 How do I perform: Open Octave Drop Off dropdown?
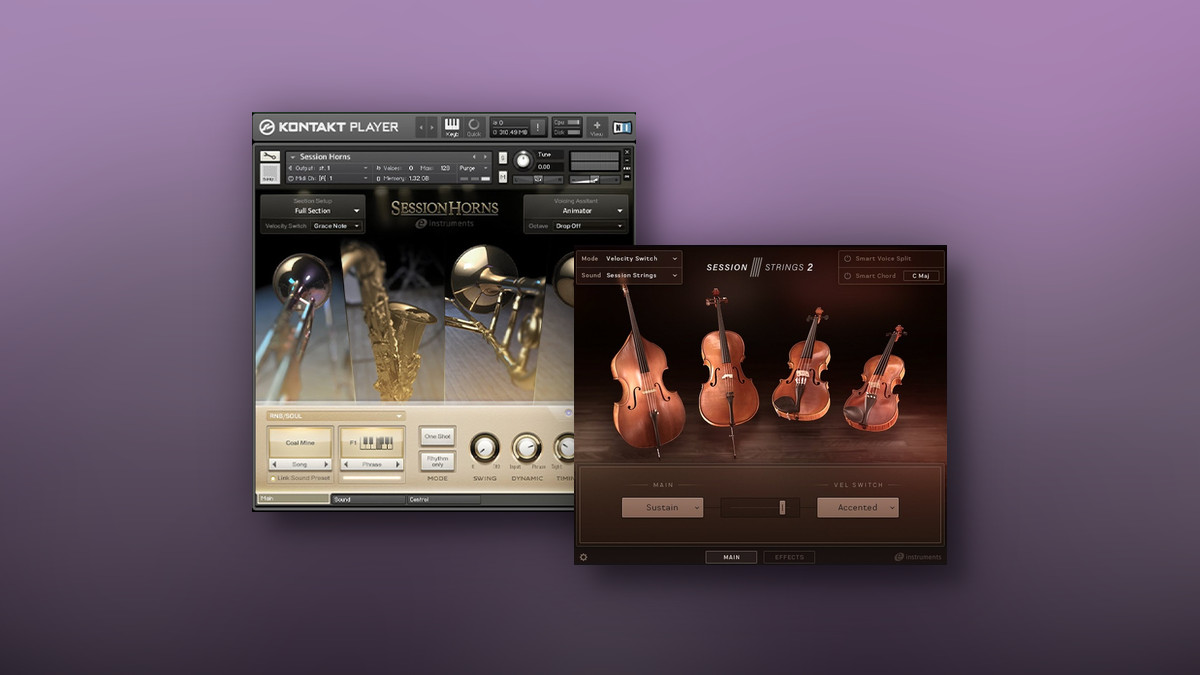tap(589, 226)
